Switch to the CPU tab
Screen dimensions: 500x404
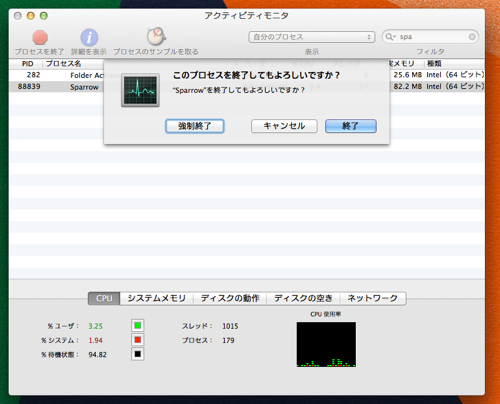point(104,298)
